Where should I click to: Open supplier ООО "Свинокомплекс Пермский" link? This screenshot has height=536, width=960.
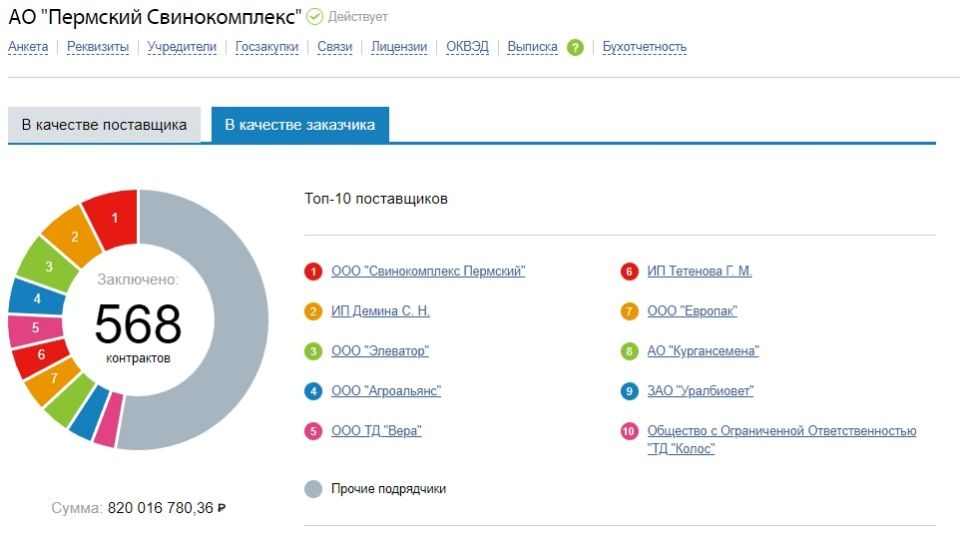428,271
